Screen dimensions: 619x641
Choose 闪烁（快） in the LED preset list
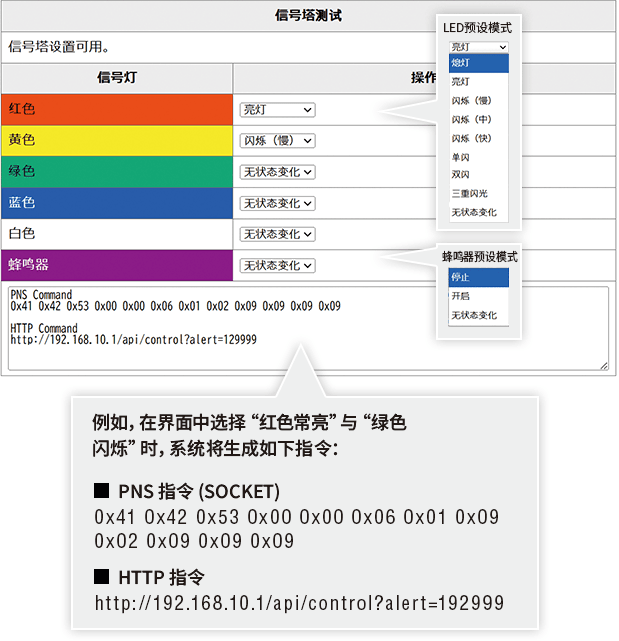(478, 138)
